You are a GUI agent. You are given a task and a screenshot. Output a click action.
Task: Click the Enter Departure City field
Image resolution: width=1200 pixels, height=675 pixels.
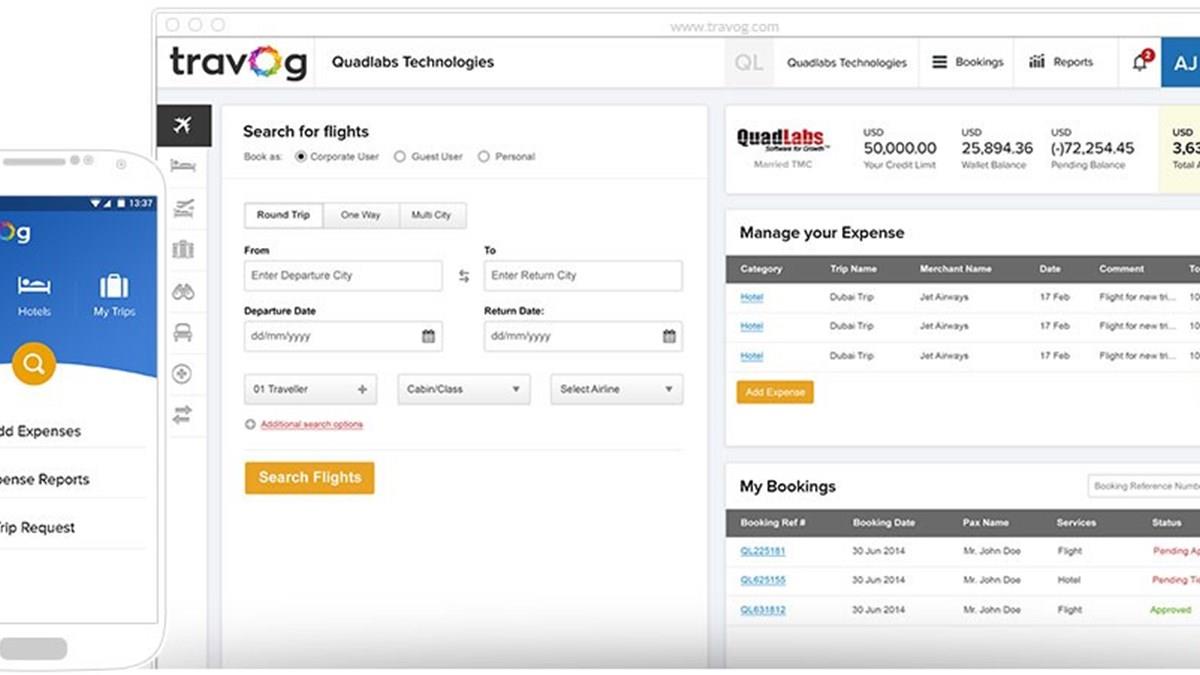[x=342, y=276]
